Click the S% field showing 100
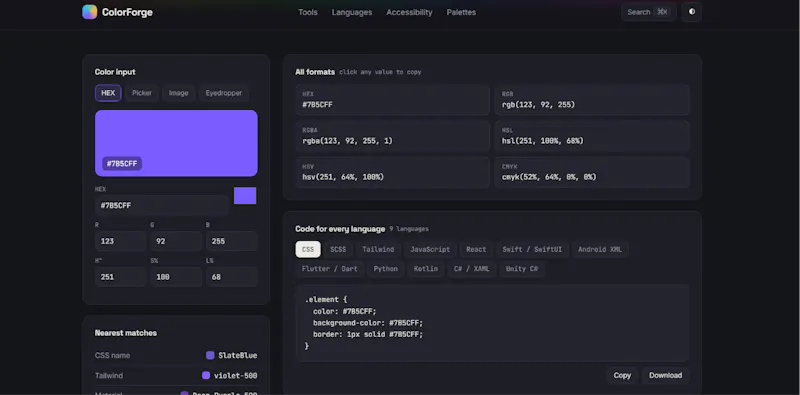 (176, 277)
